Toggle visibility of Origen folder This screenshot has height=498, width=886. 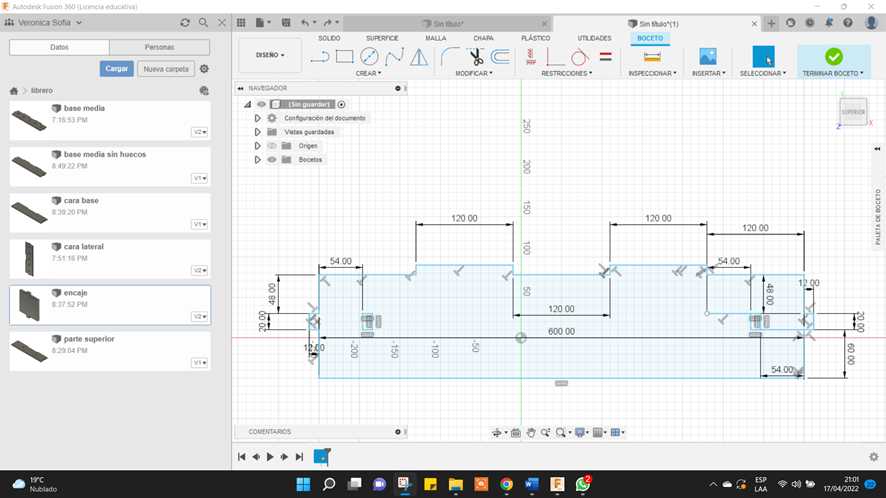pyautogui.click(x=272, y=146)
